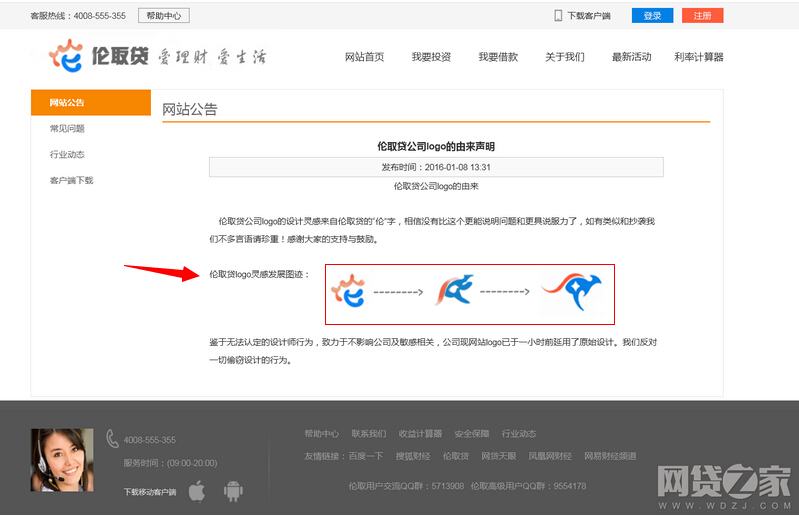Open the 伦取贷 friendly link in the footer

(x=456, y=456)
